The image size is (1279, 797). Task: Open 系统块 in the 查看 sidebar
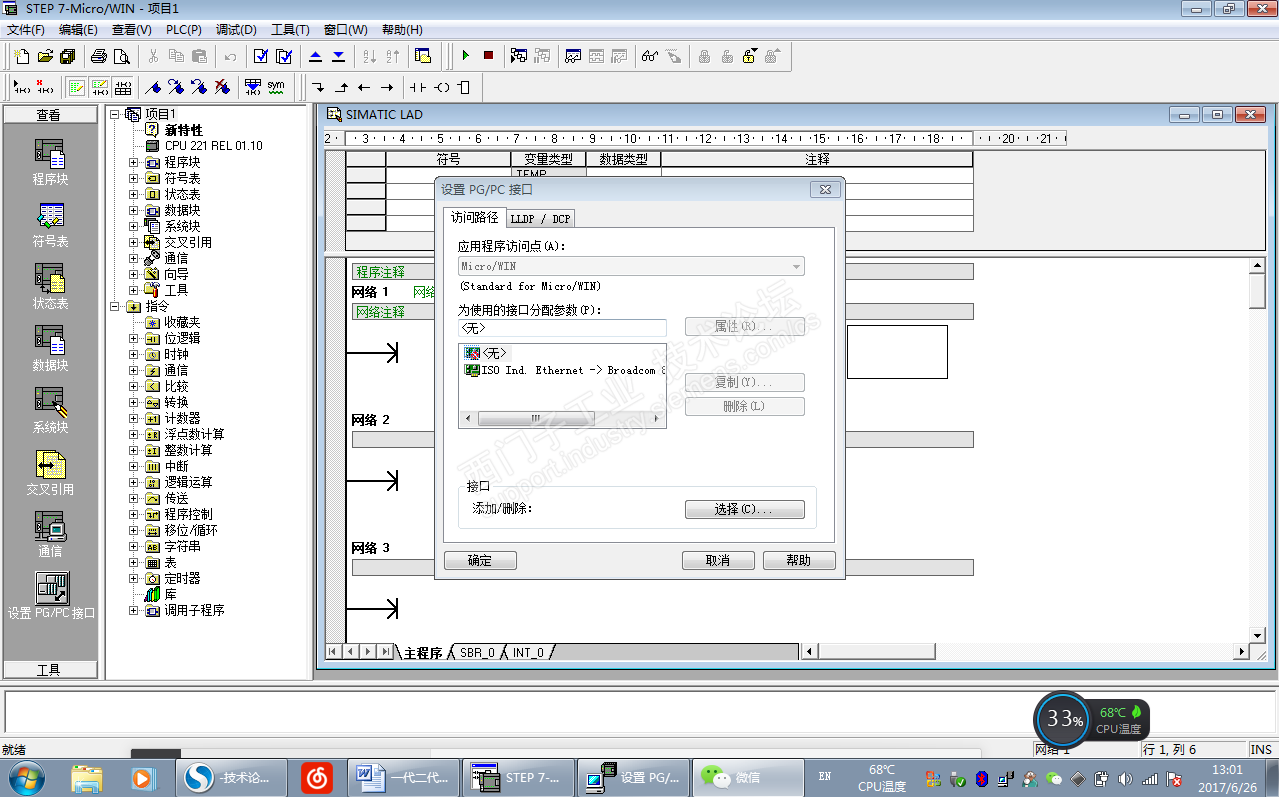[49, 411]
